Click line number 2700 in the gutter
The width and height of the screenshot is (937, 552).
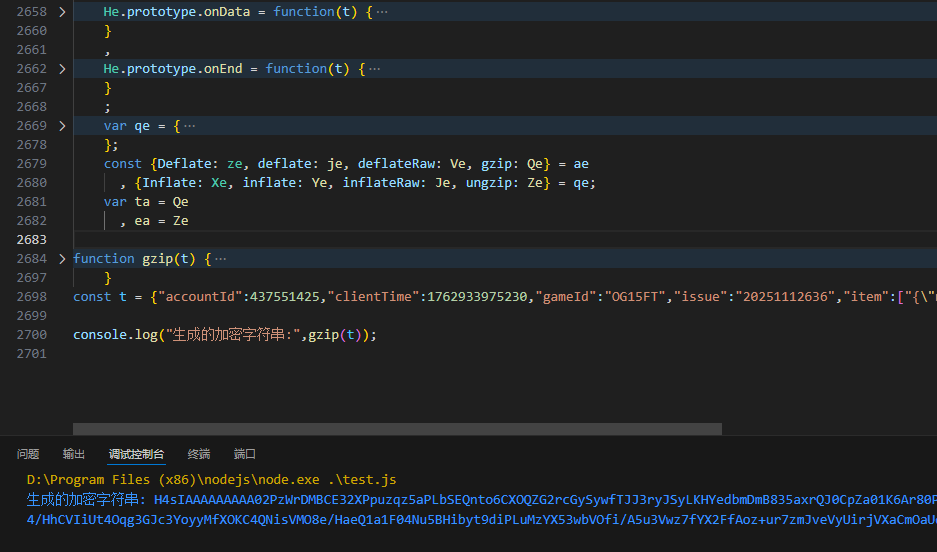[x=31, y=335]
